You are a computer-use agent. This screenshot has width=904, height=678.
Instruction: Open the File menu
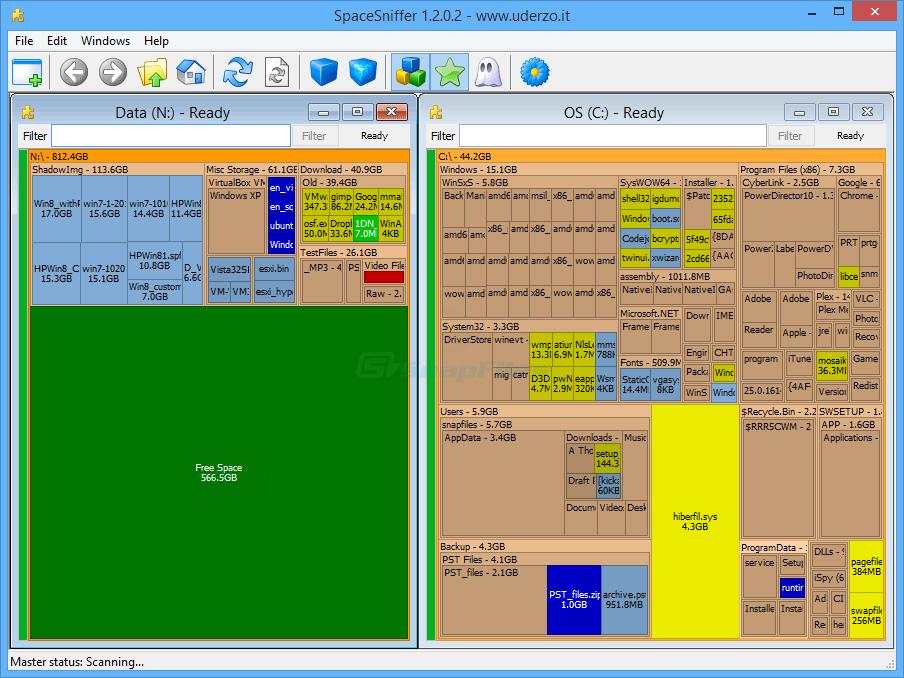coord(24,41)
